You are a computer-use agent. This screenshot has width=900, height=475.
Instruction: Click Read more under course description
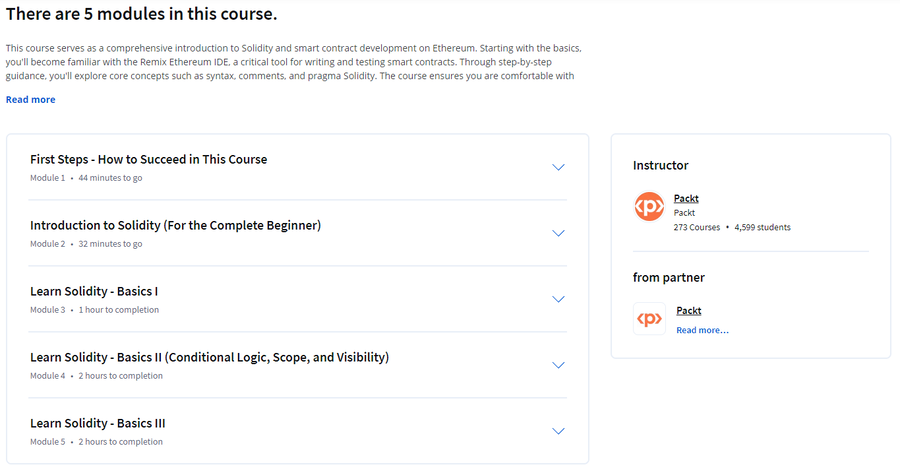click(30, 99)
